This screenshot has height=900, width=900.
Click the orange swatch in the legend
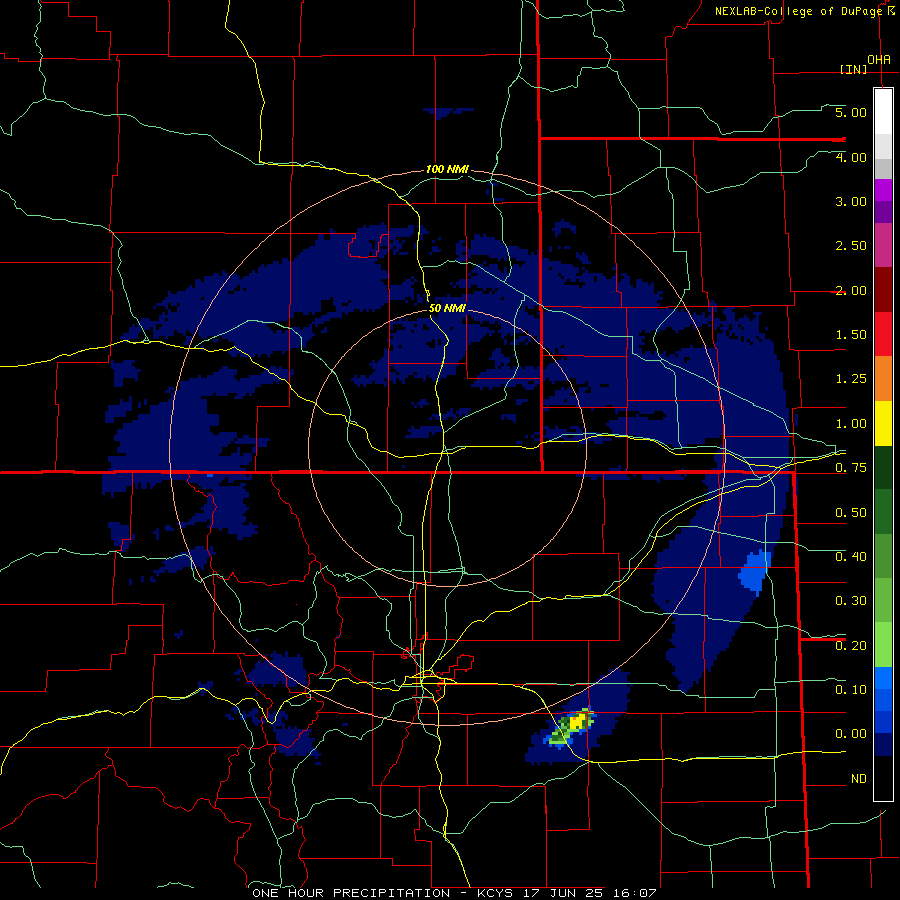coord(883,378)
